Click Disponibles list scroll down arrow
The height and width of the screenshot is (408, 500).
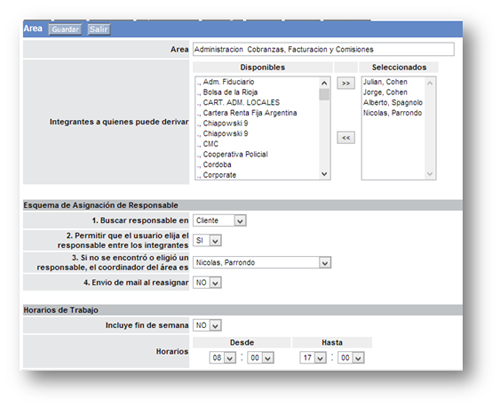tap(324, 174)
